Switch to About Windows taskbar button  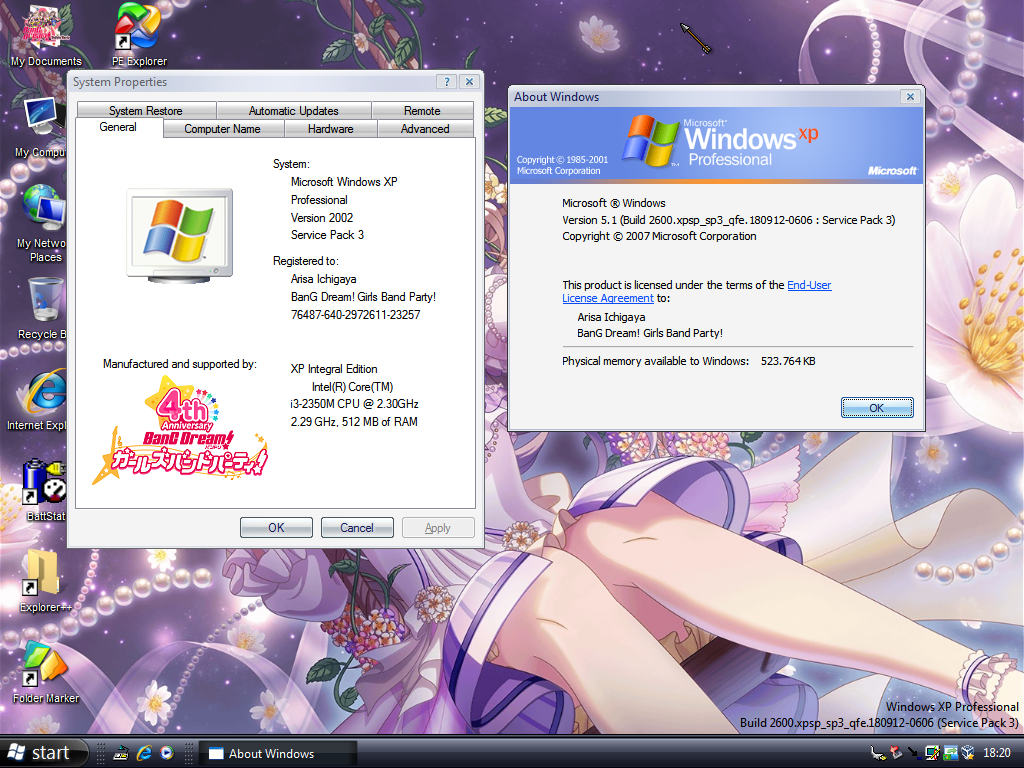(x=278, y=754)
